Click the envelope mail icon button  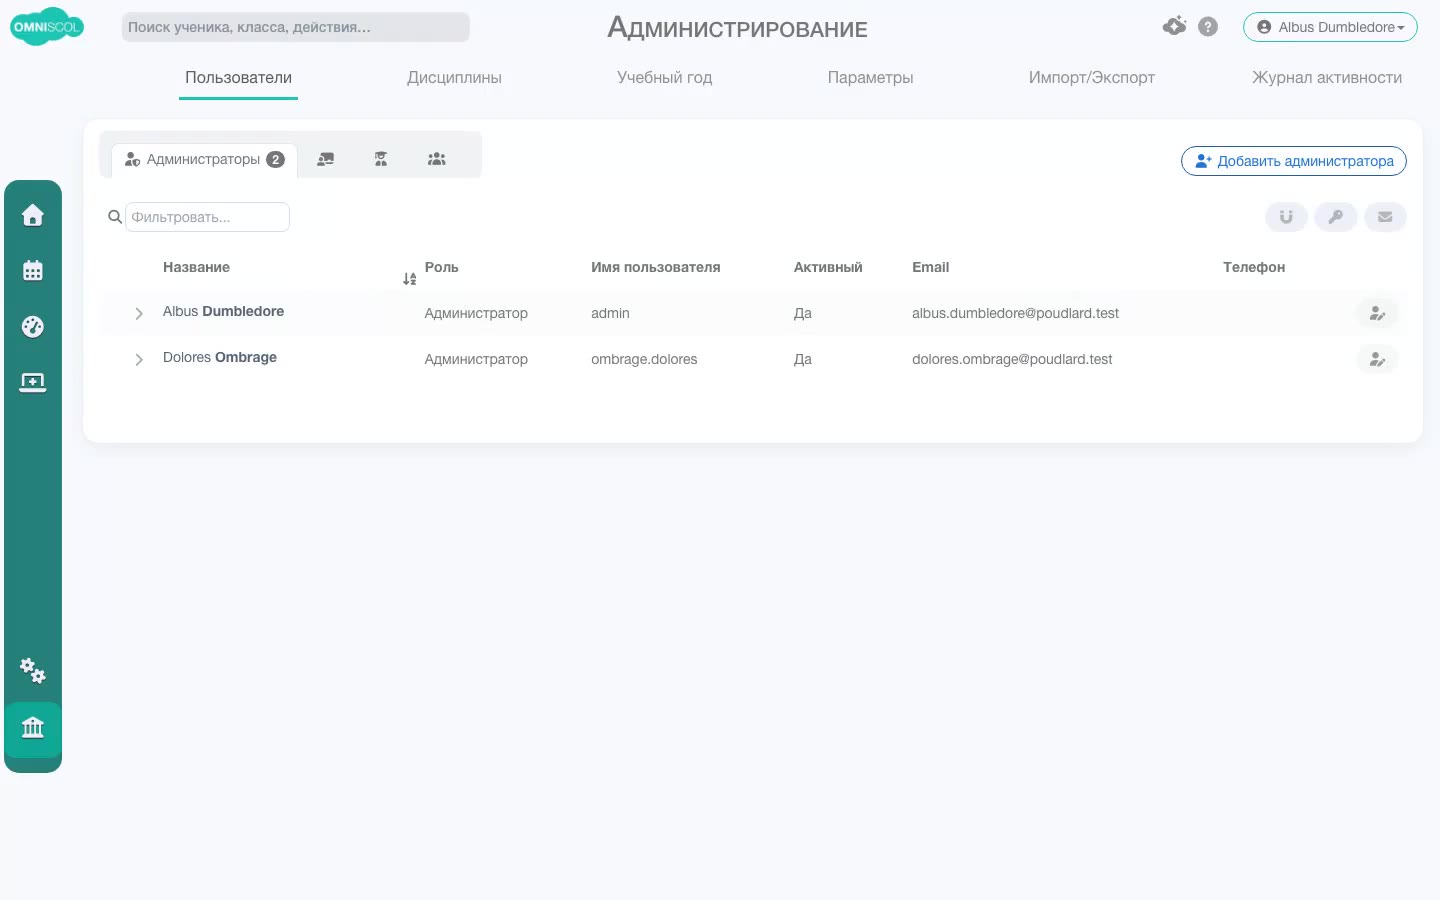click(1385, 217)
